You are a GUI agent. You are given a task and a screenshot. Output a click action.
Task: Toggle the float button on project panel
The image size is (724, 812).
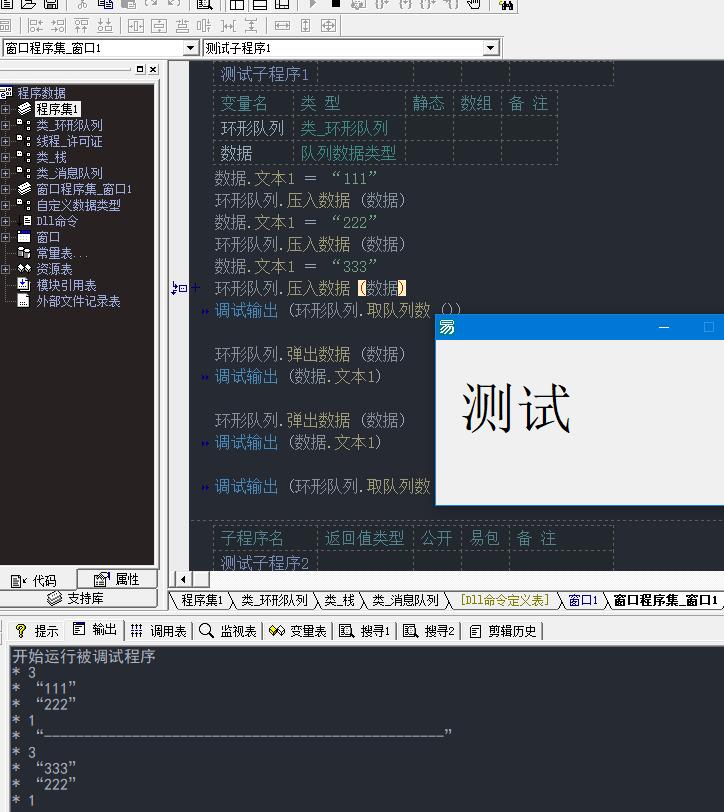pyautogui.click(x=140, y=70)
